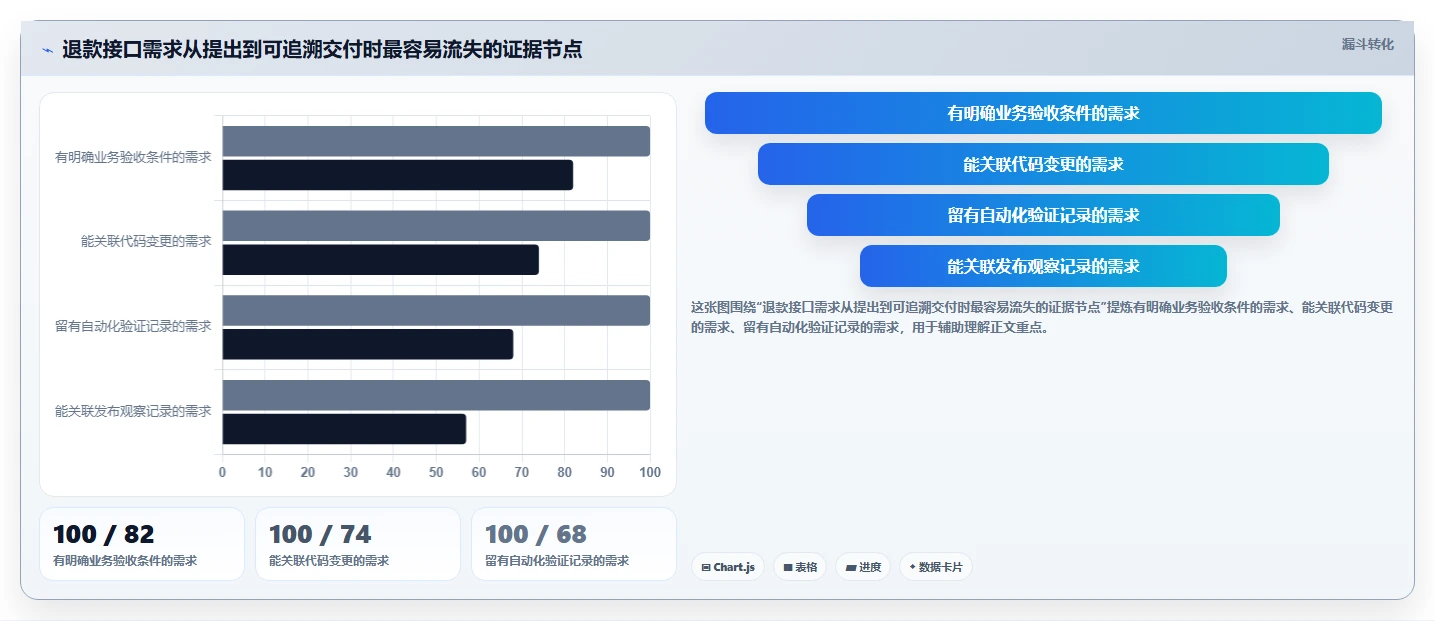Click chart axis label 有明确业务验收条件的需求

(x=133, y=157)
